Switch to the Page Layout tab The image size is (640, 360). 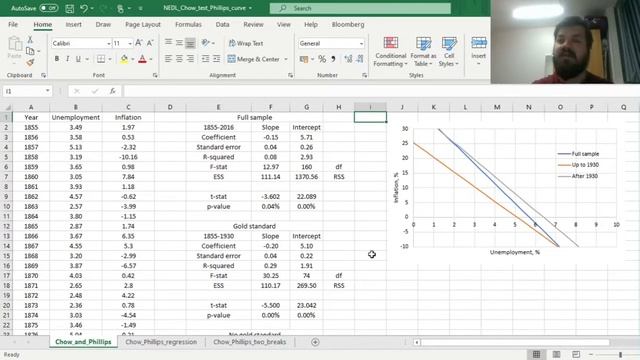(143, 24)
